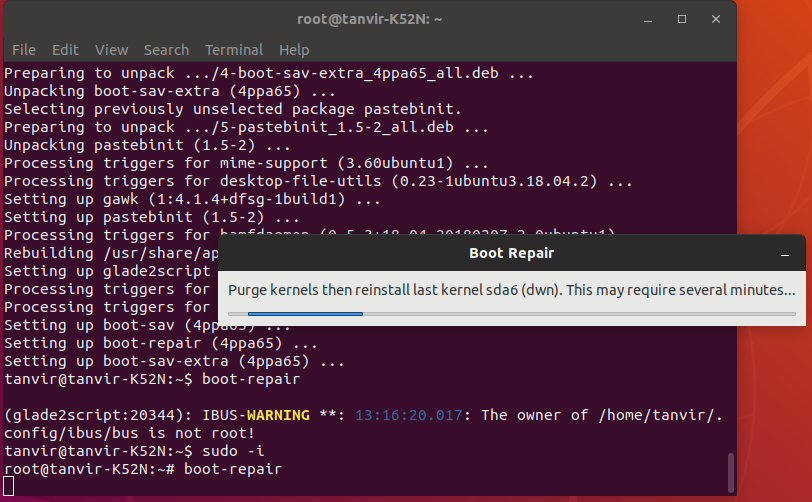Click 'config/ibus/bus is not root!' line

129,433
